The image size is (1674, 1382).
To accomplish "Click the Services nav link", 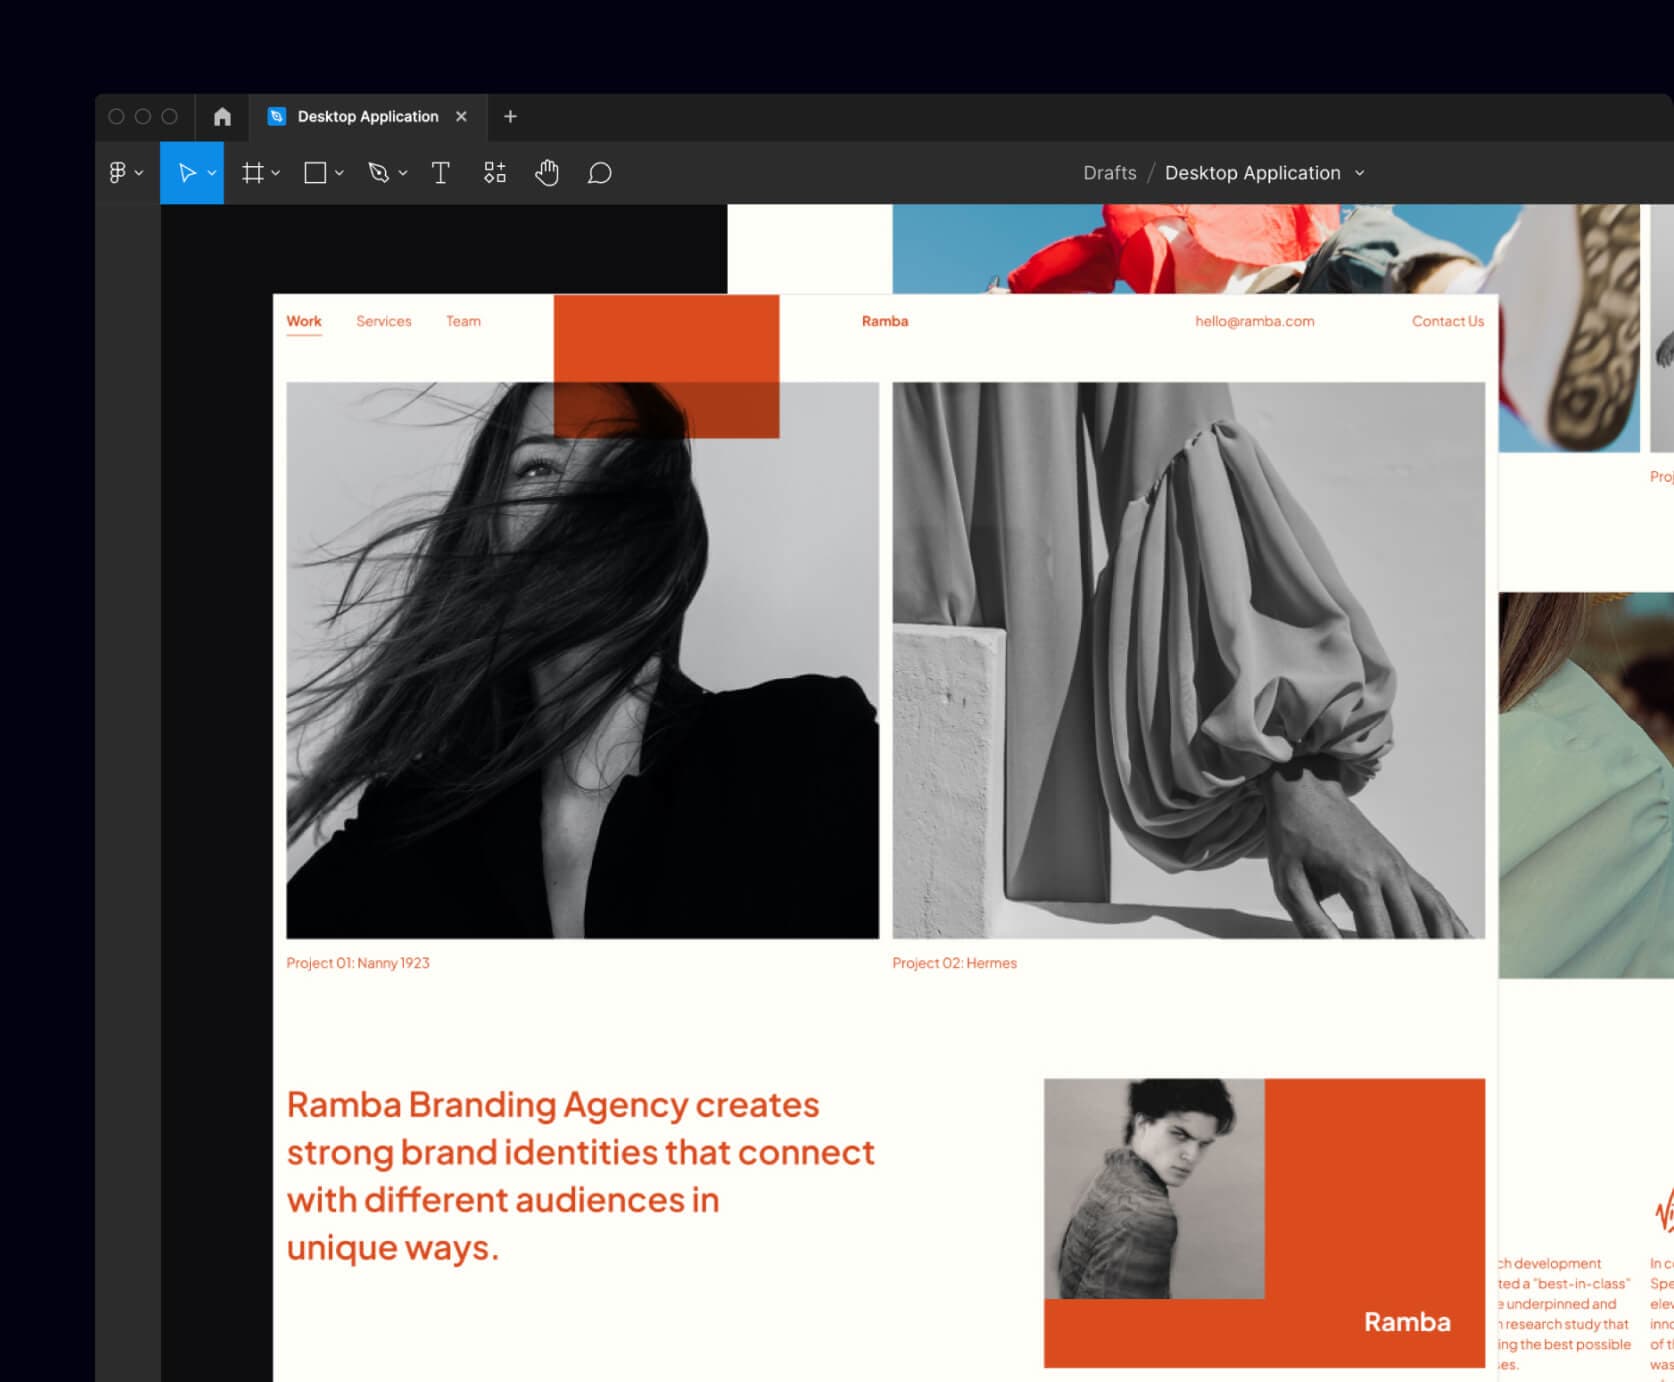I will [x=384, y=321].
